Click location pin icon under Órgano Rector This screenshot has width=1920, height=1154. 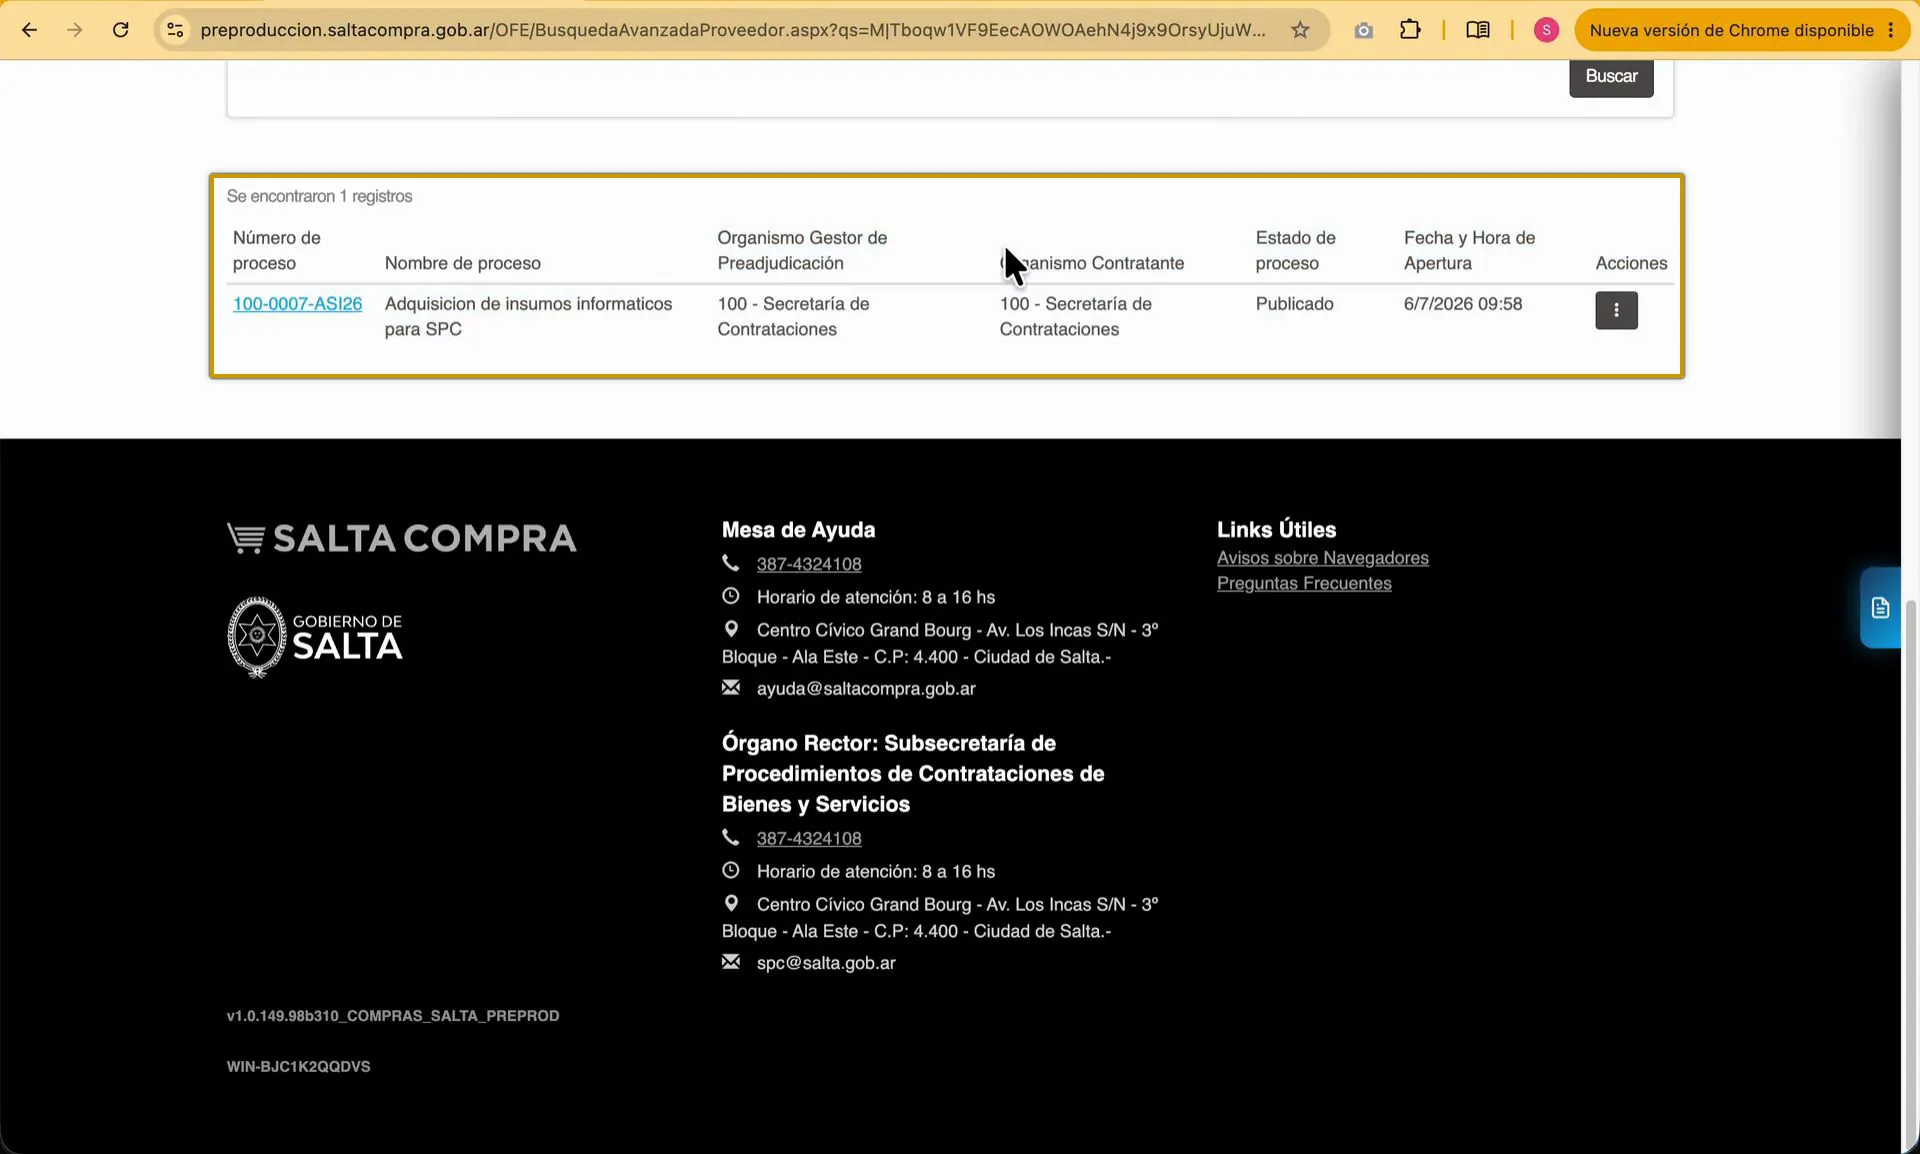tap(731, 903)
